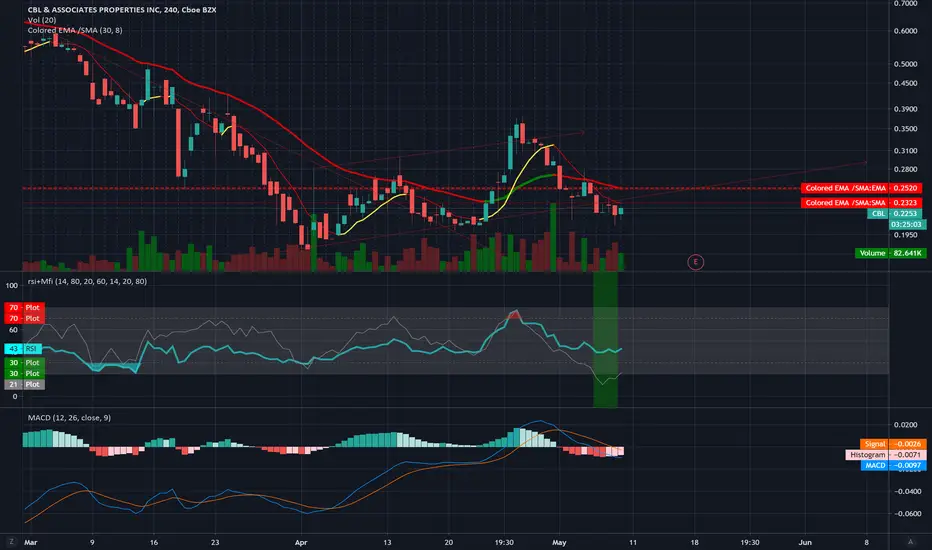Select the 'rsi+Mfi (14, 80, 20...)' indicator legend
Image resolution: width=932 pixels, height=550 pixels.
pyautogui.click(x=87, y=281)
